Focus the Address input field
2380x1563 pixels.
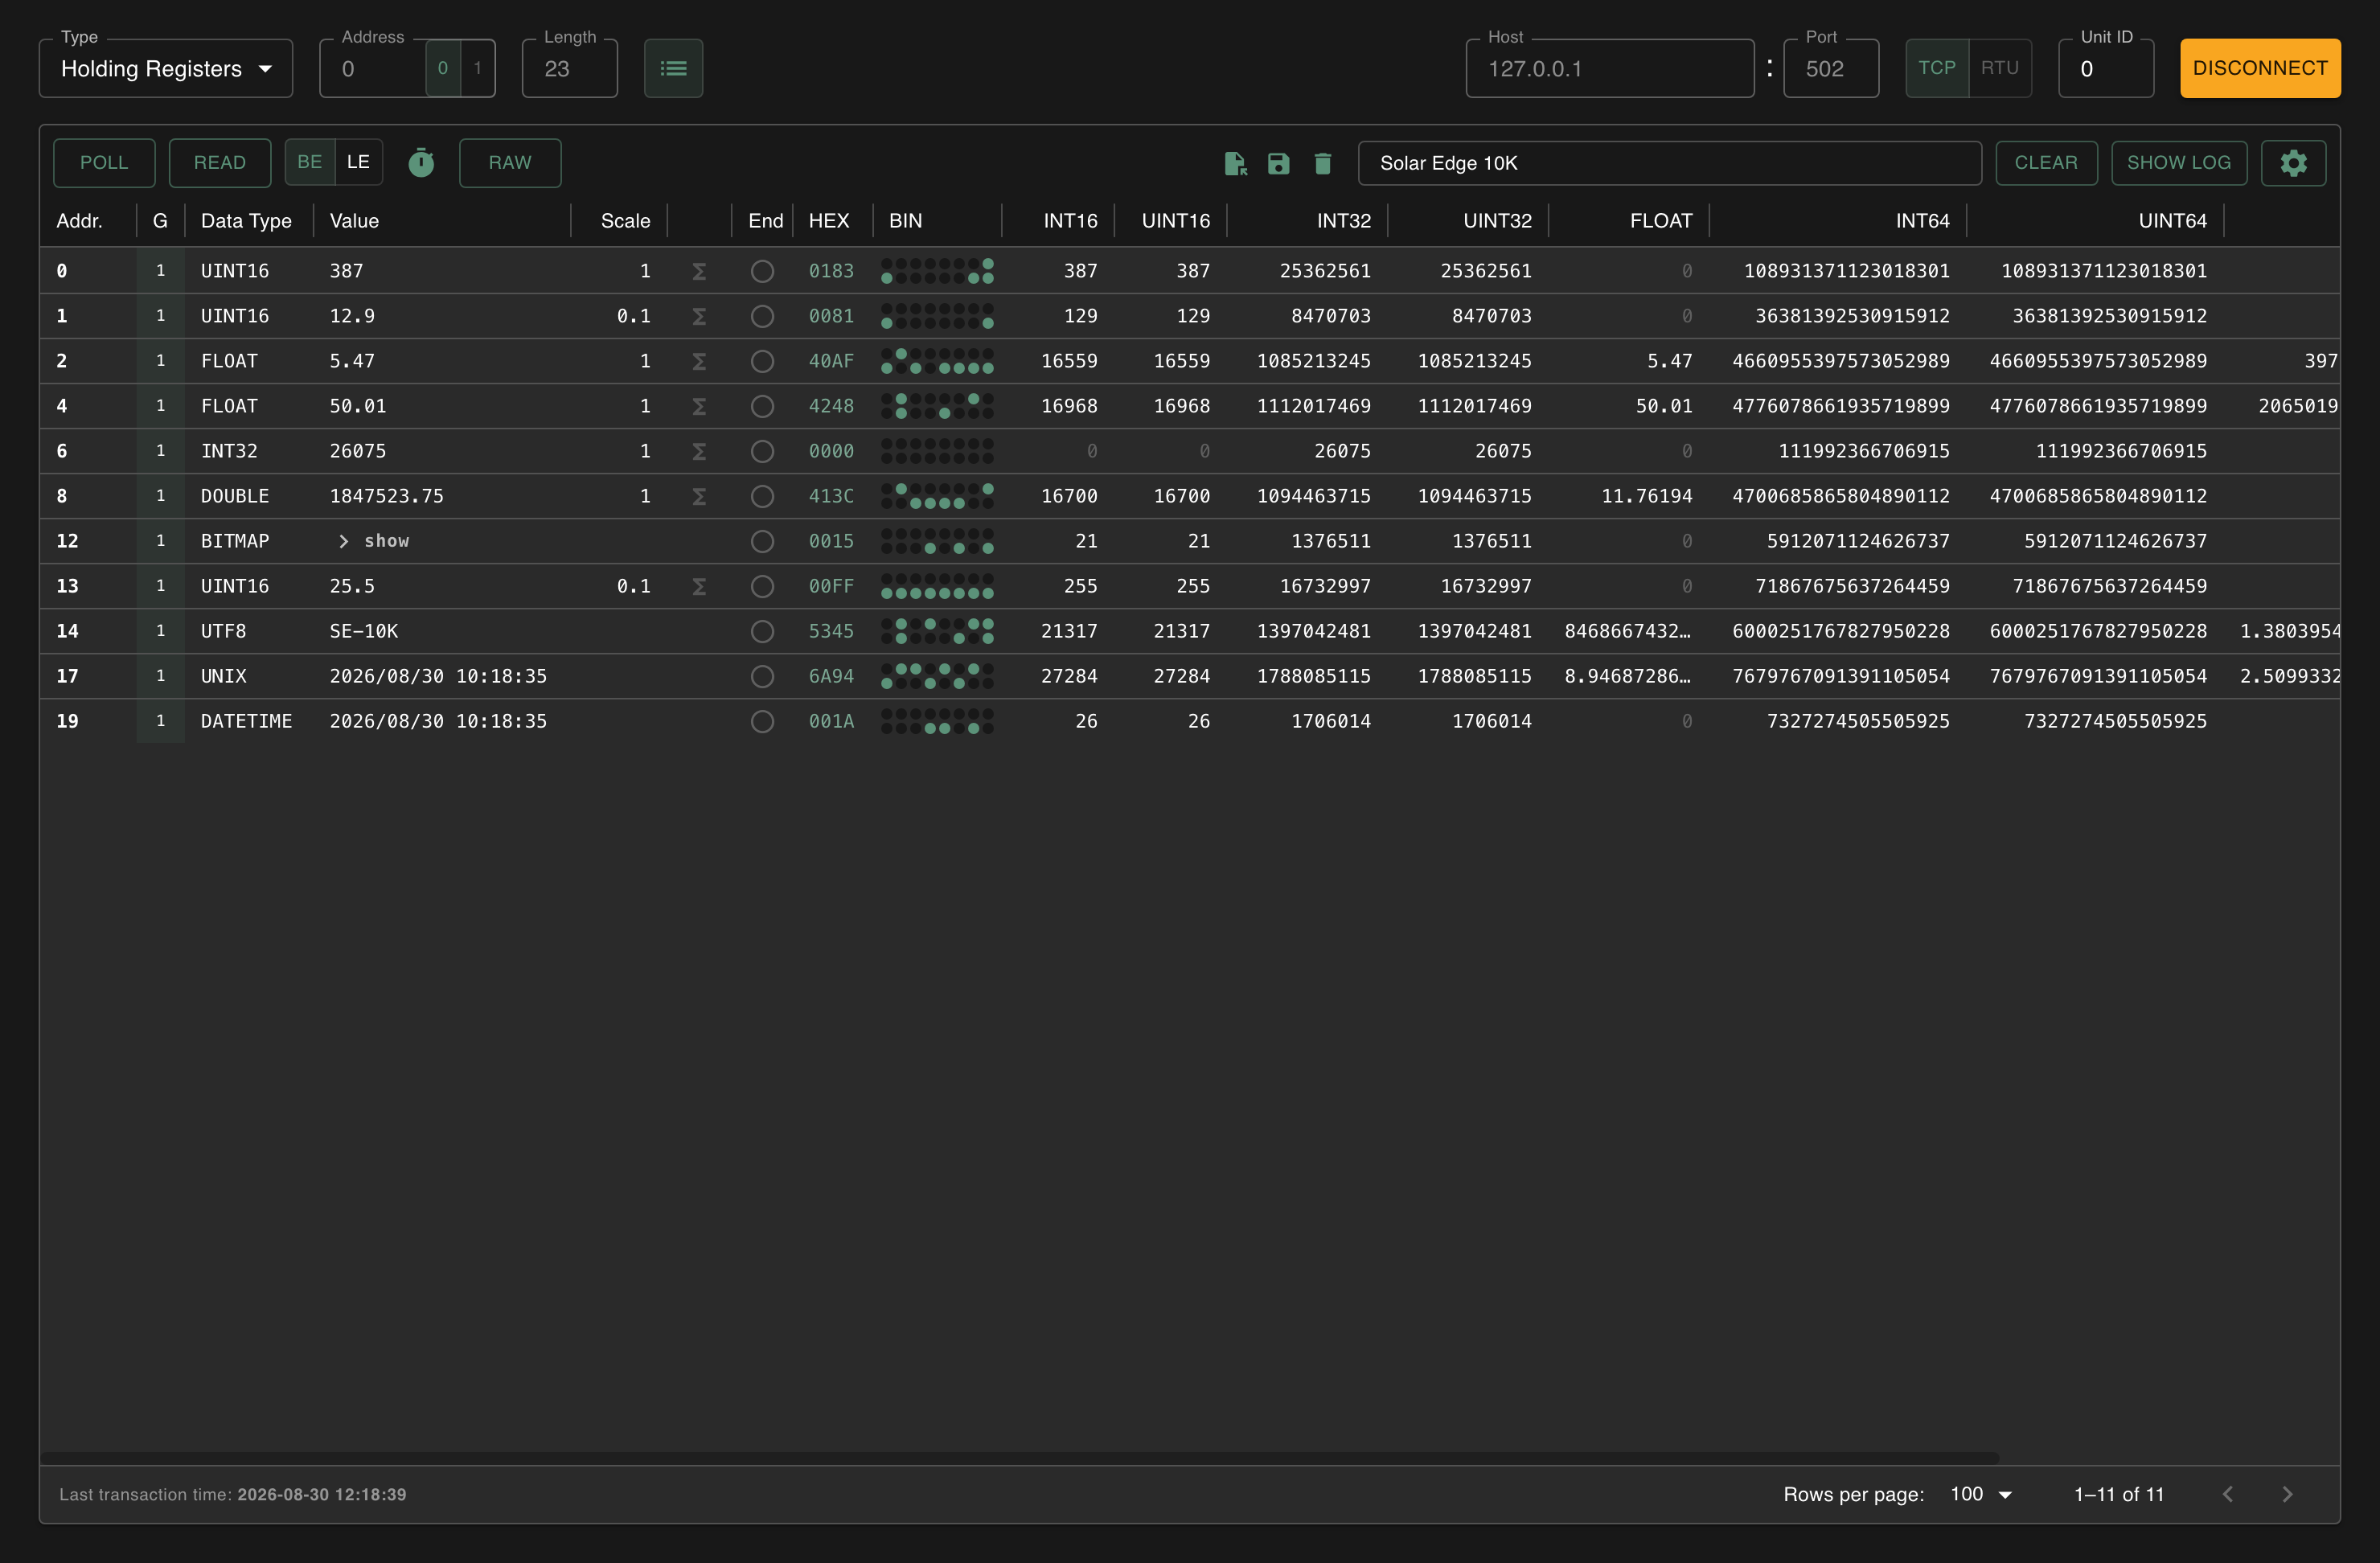point(373,68)
